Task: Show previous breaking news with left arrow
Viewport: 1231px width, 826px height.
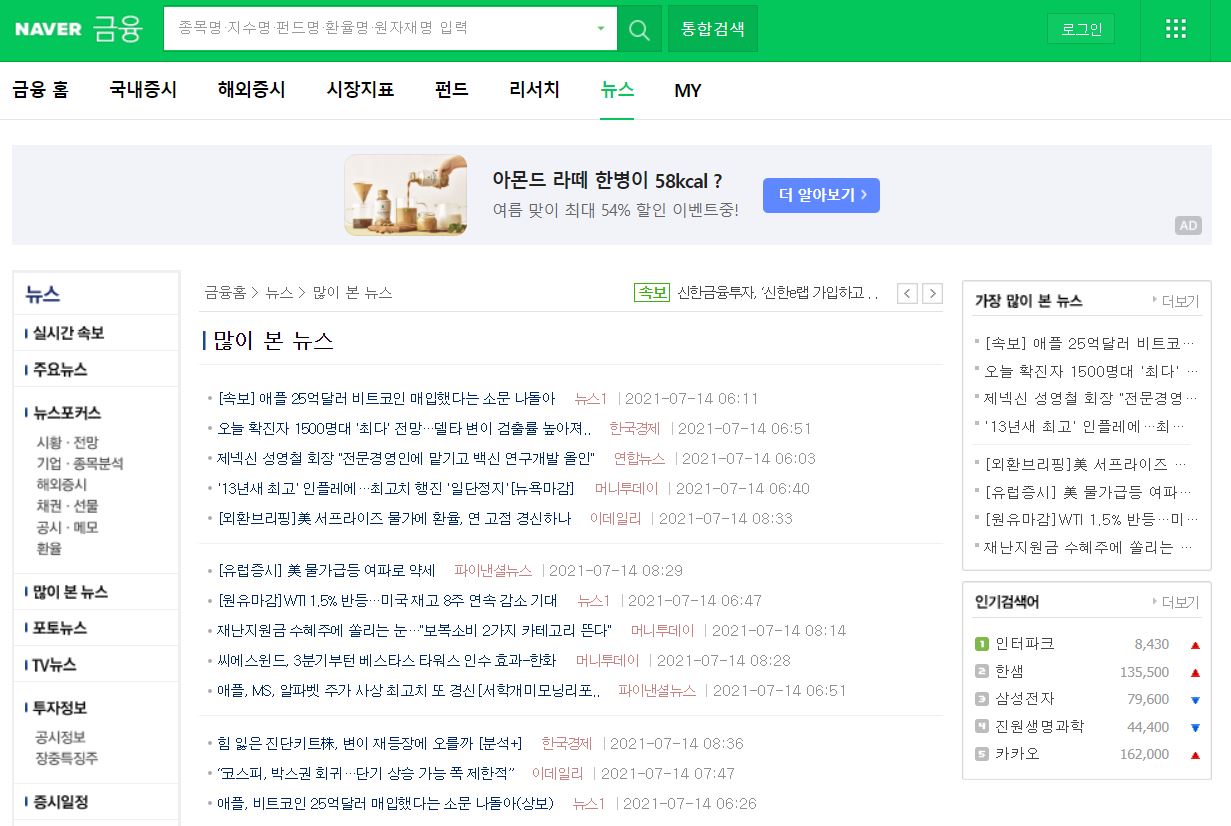Action: pos(907,293)
